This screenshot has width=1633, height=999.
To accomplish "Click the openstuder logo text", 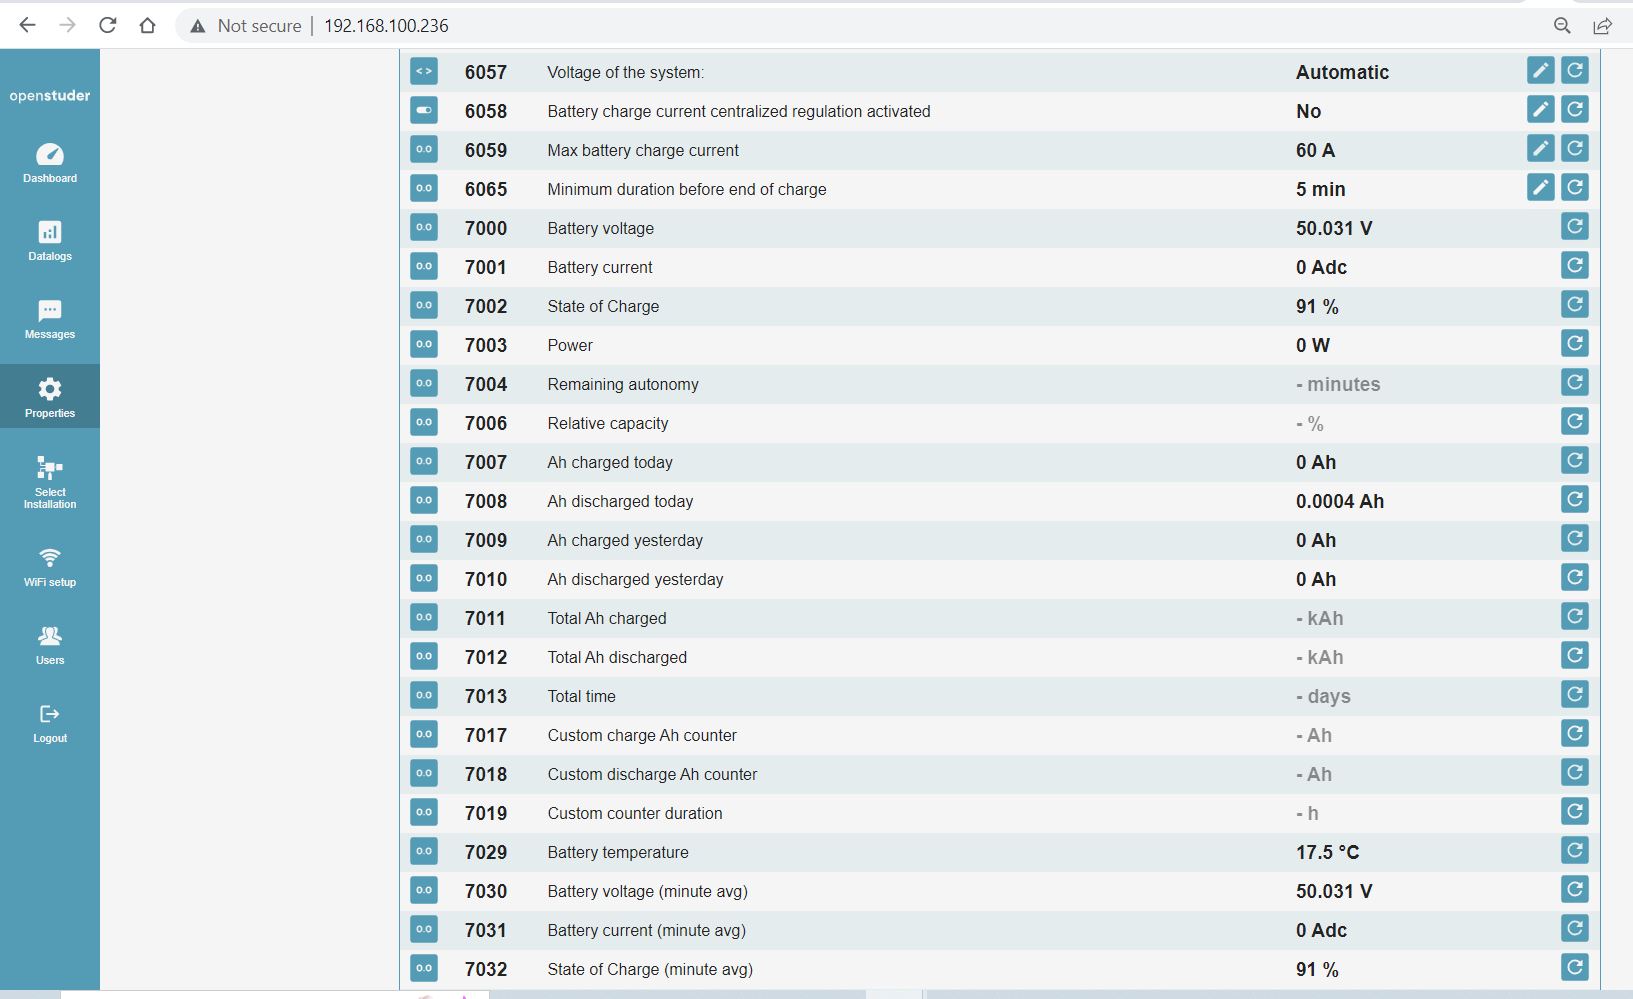I will [50, 96].
